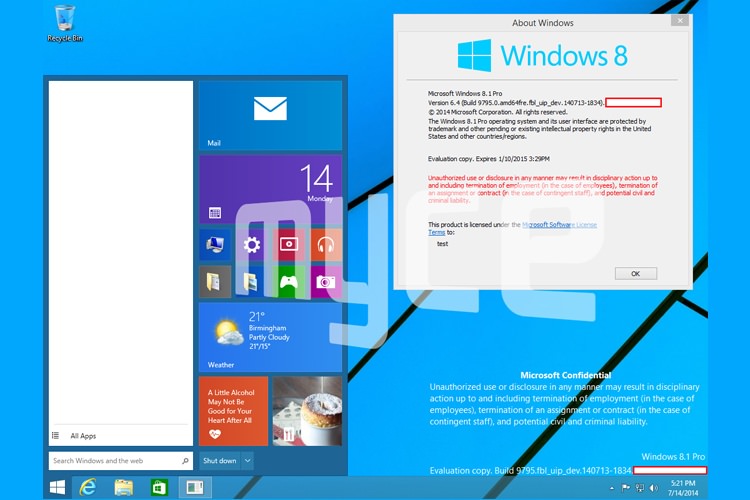The width and height of the screenshot is (750, 500).
Task: Click the active winver app taskbar button
Action: tap(195, 488)
